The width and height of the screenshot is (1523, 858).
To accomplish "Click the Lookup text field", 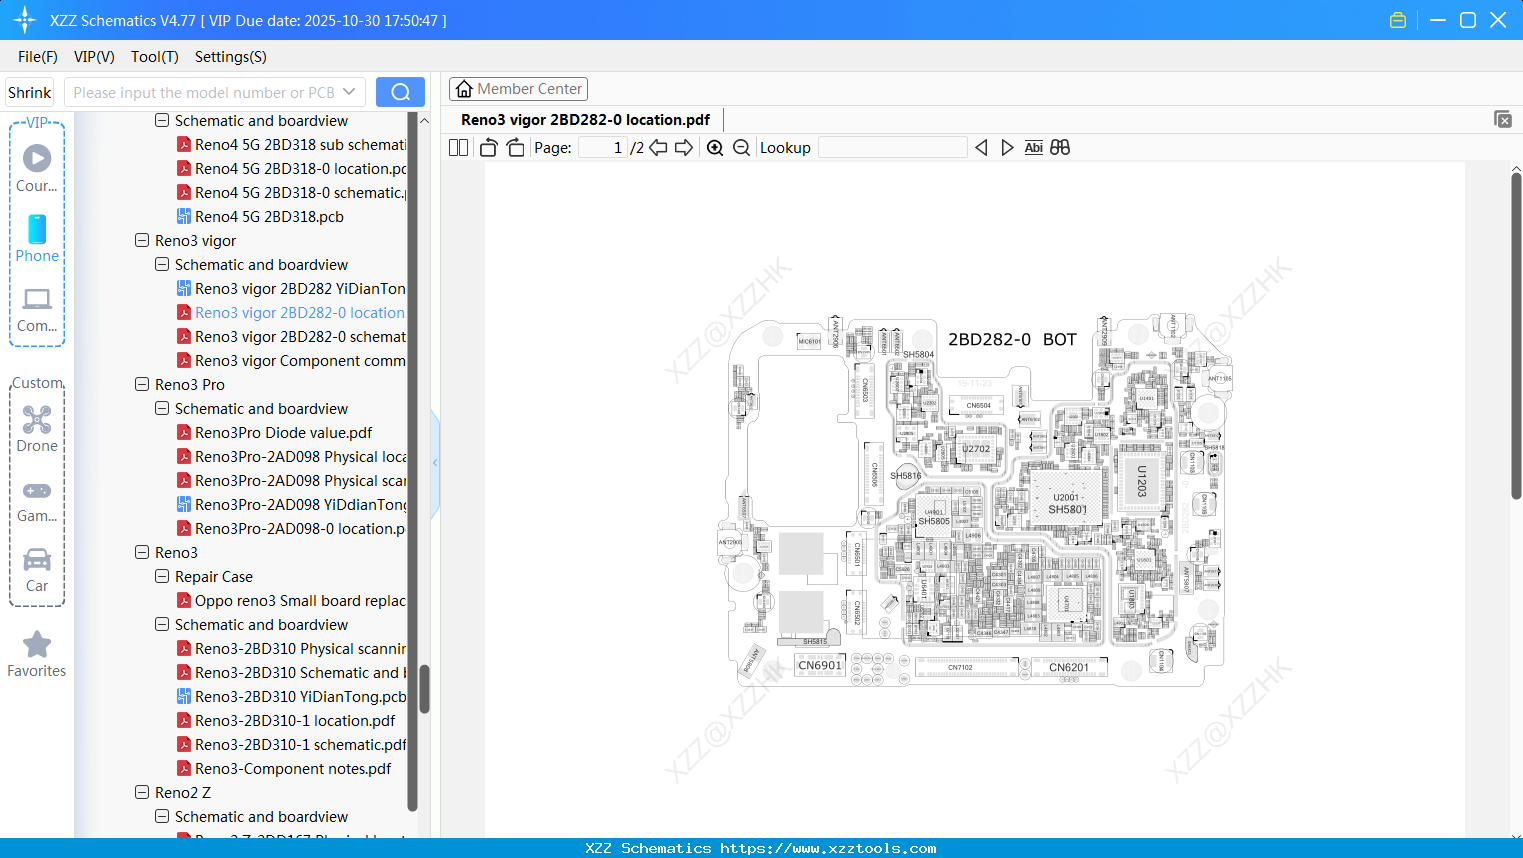I will coord(892,148).
